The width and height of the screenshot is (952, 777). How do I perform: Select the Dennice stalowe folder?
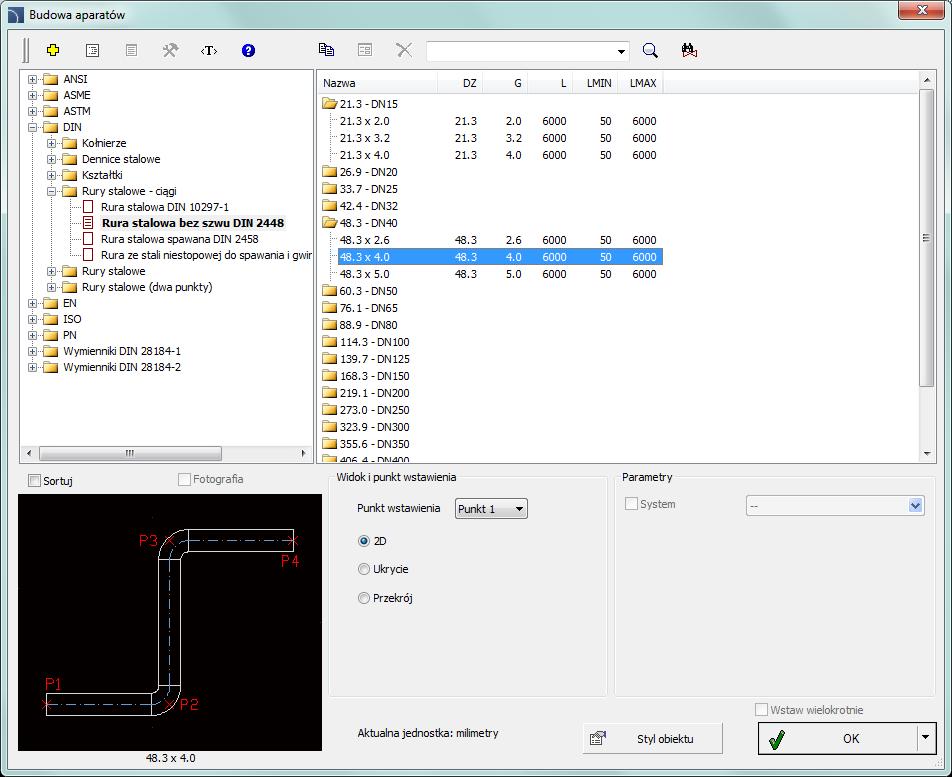pos(121,159)
